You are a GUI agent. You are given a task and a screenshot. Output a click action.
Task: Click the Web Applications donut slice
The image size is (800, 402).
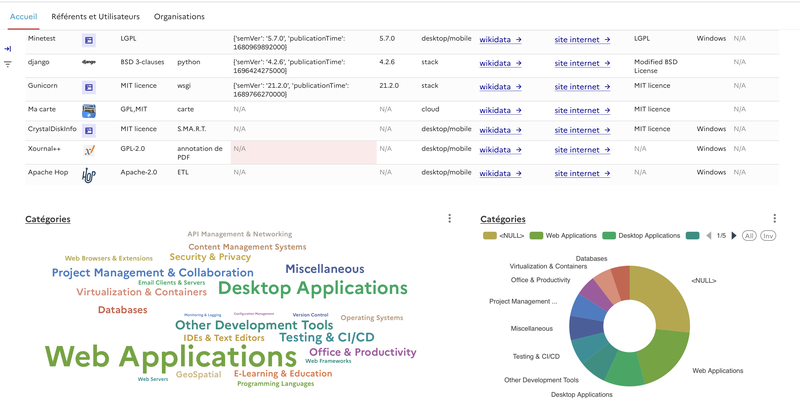(666, 357)
